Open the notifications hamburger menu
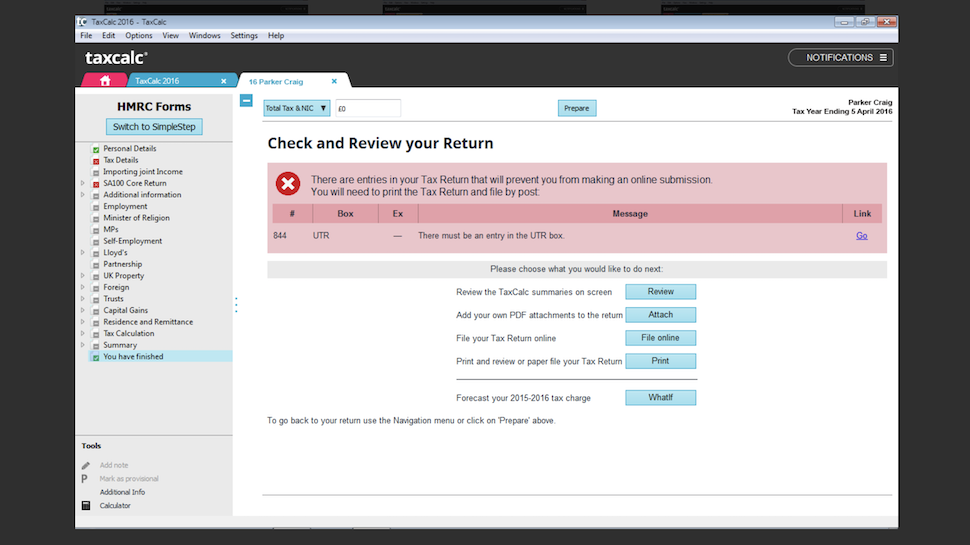The height and width of the screenshot is (545, 970). [883, 58]
